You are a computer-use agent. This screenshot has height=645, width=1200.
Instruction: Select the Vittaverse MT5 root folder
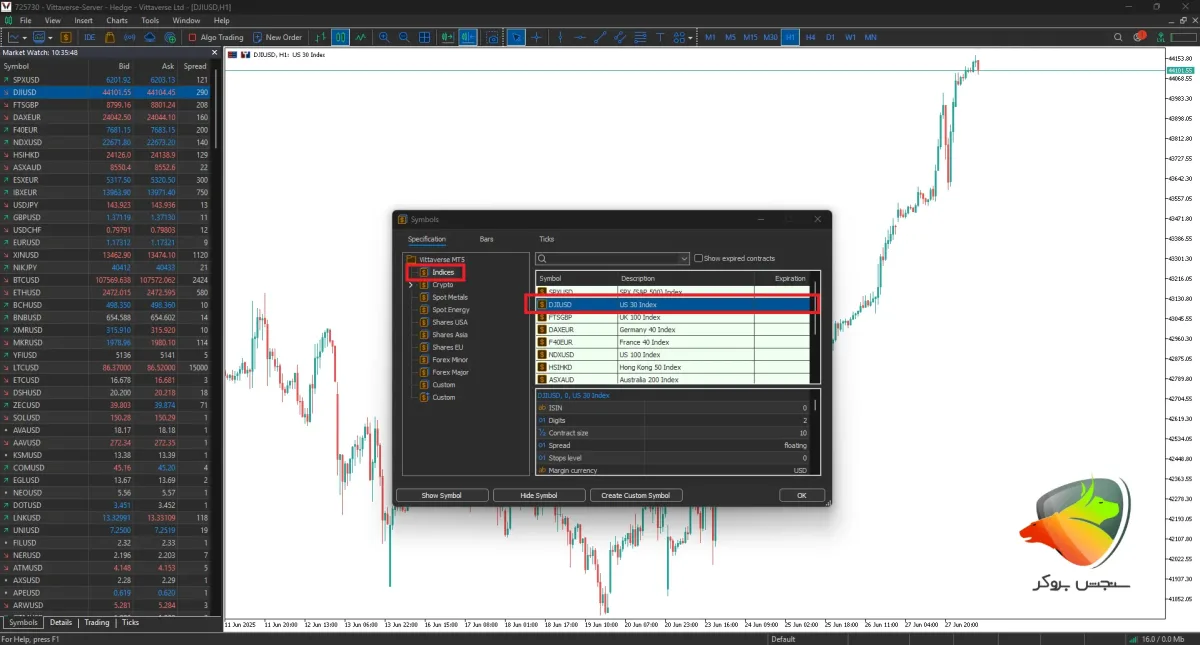[441, 260]
